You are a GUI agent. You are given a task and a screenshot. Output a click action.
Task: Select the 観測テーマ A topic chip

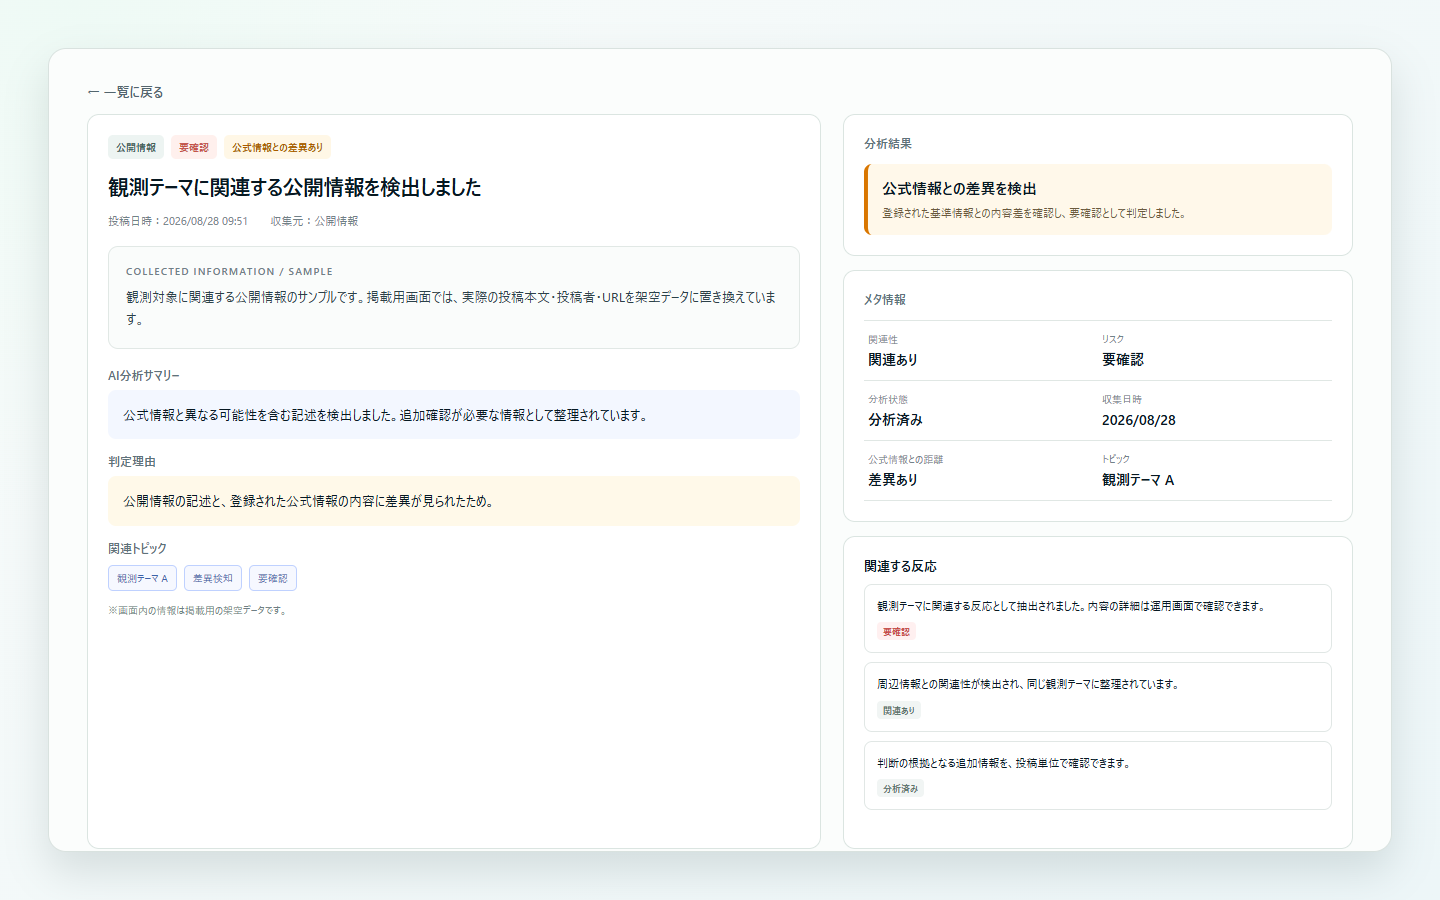(143, 578)
